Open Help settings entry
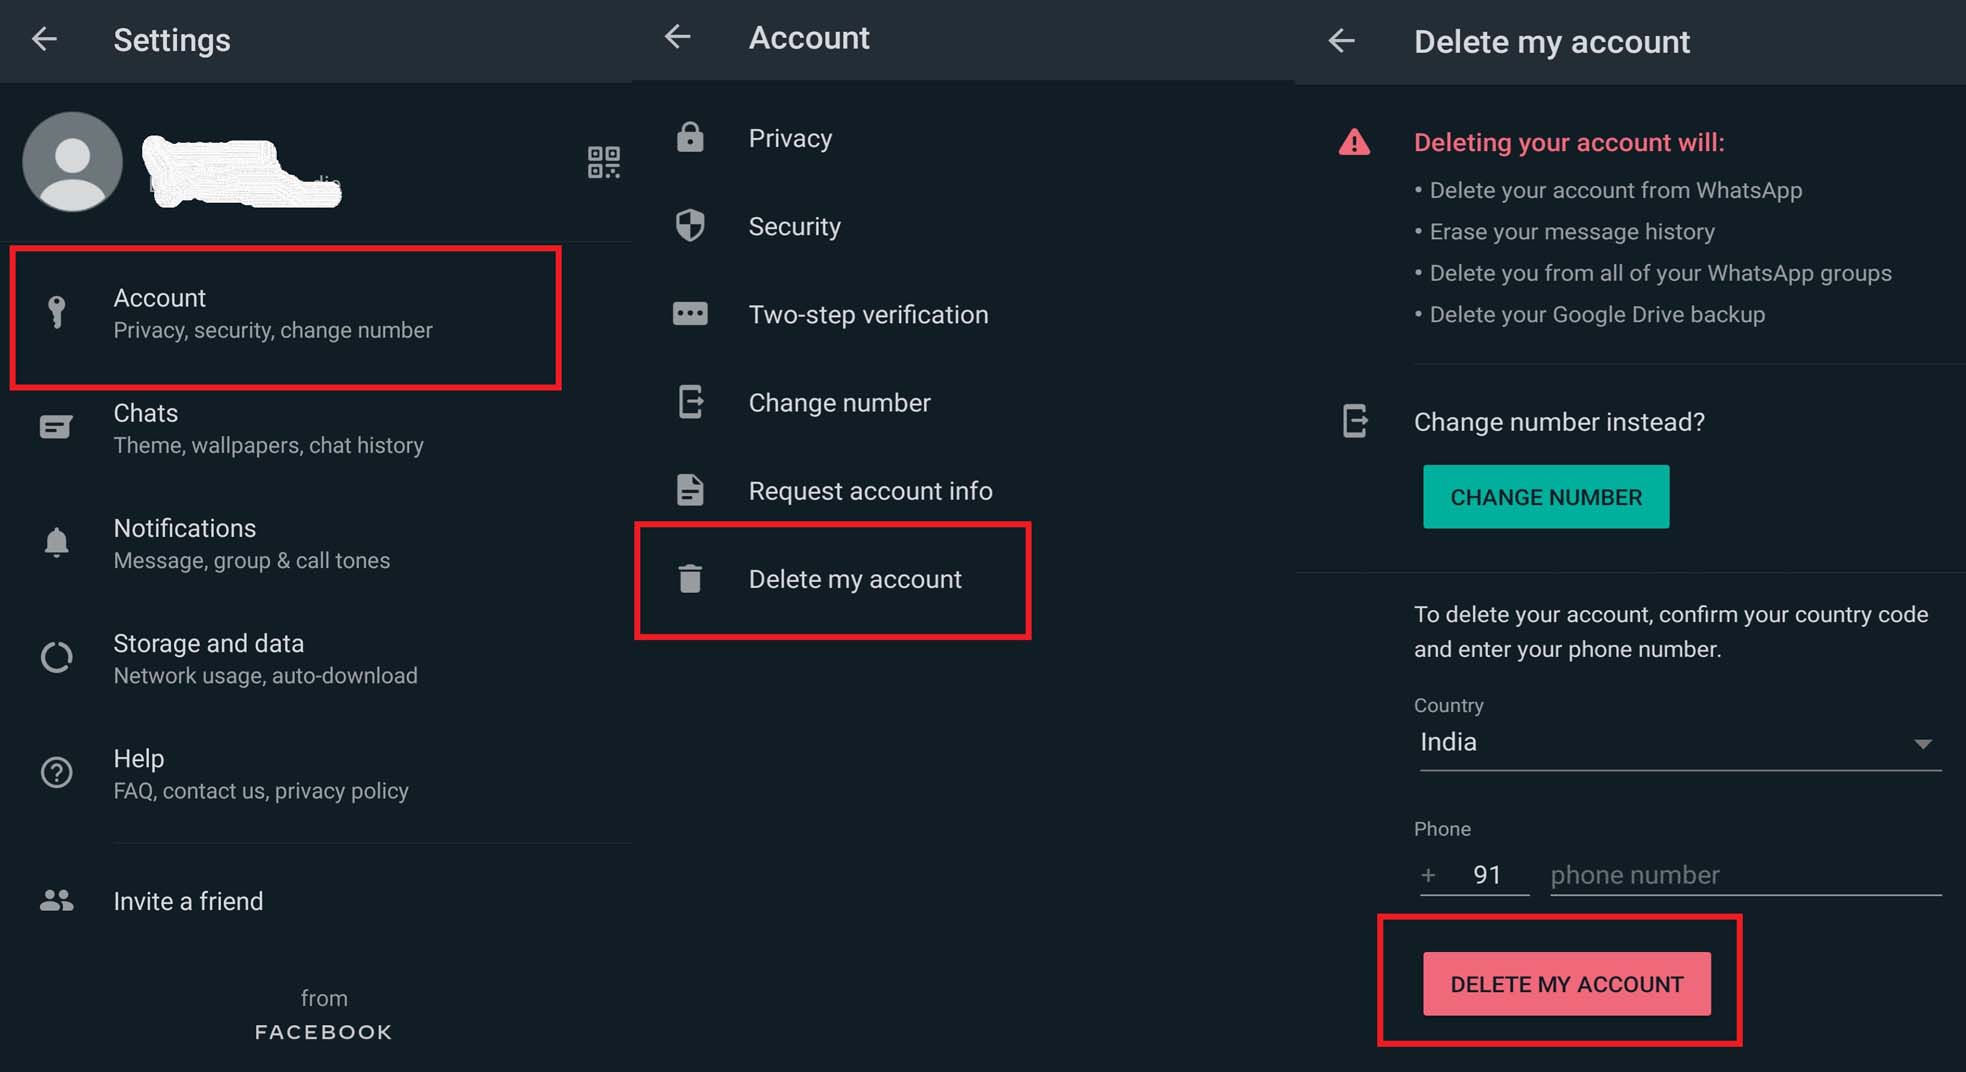Screen dimensions: 1966x1072 (x=316, y=774)
